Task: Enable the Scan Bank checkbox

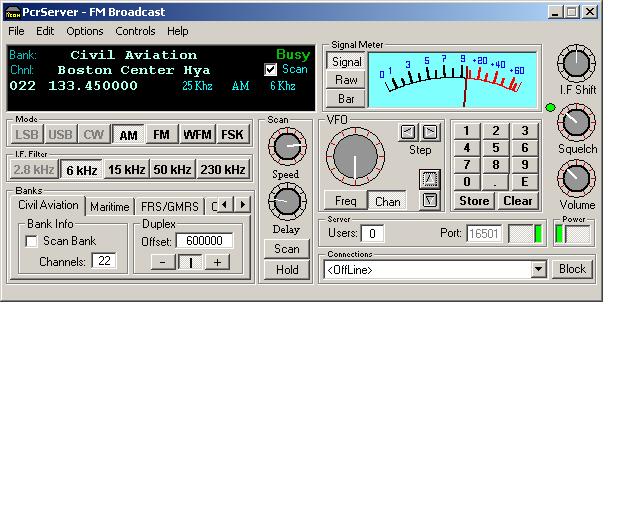Action: click(x=31, y=241)
